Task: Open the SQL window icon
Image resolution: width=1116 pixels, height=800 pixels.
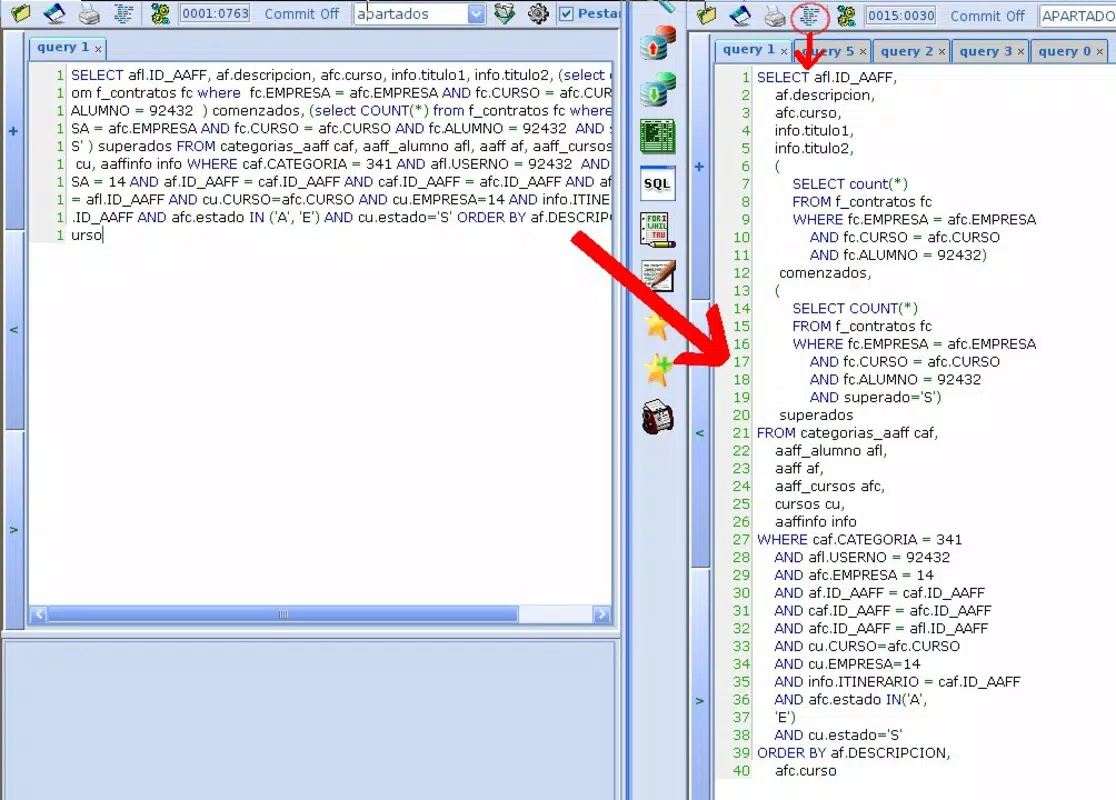Action: point(658,184)
